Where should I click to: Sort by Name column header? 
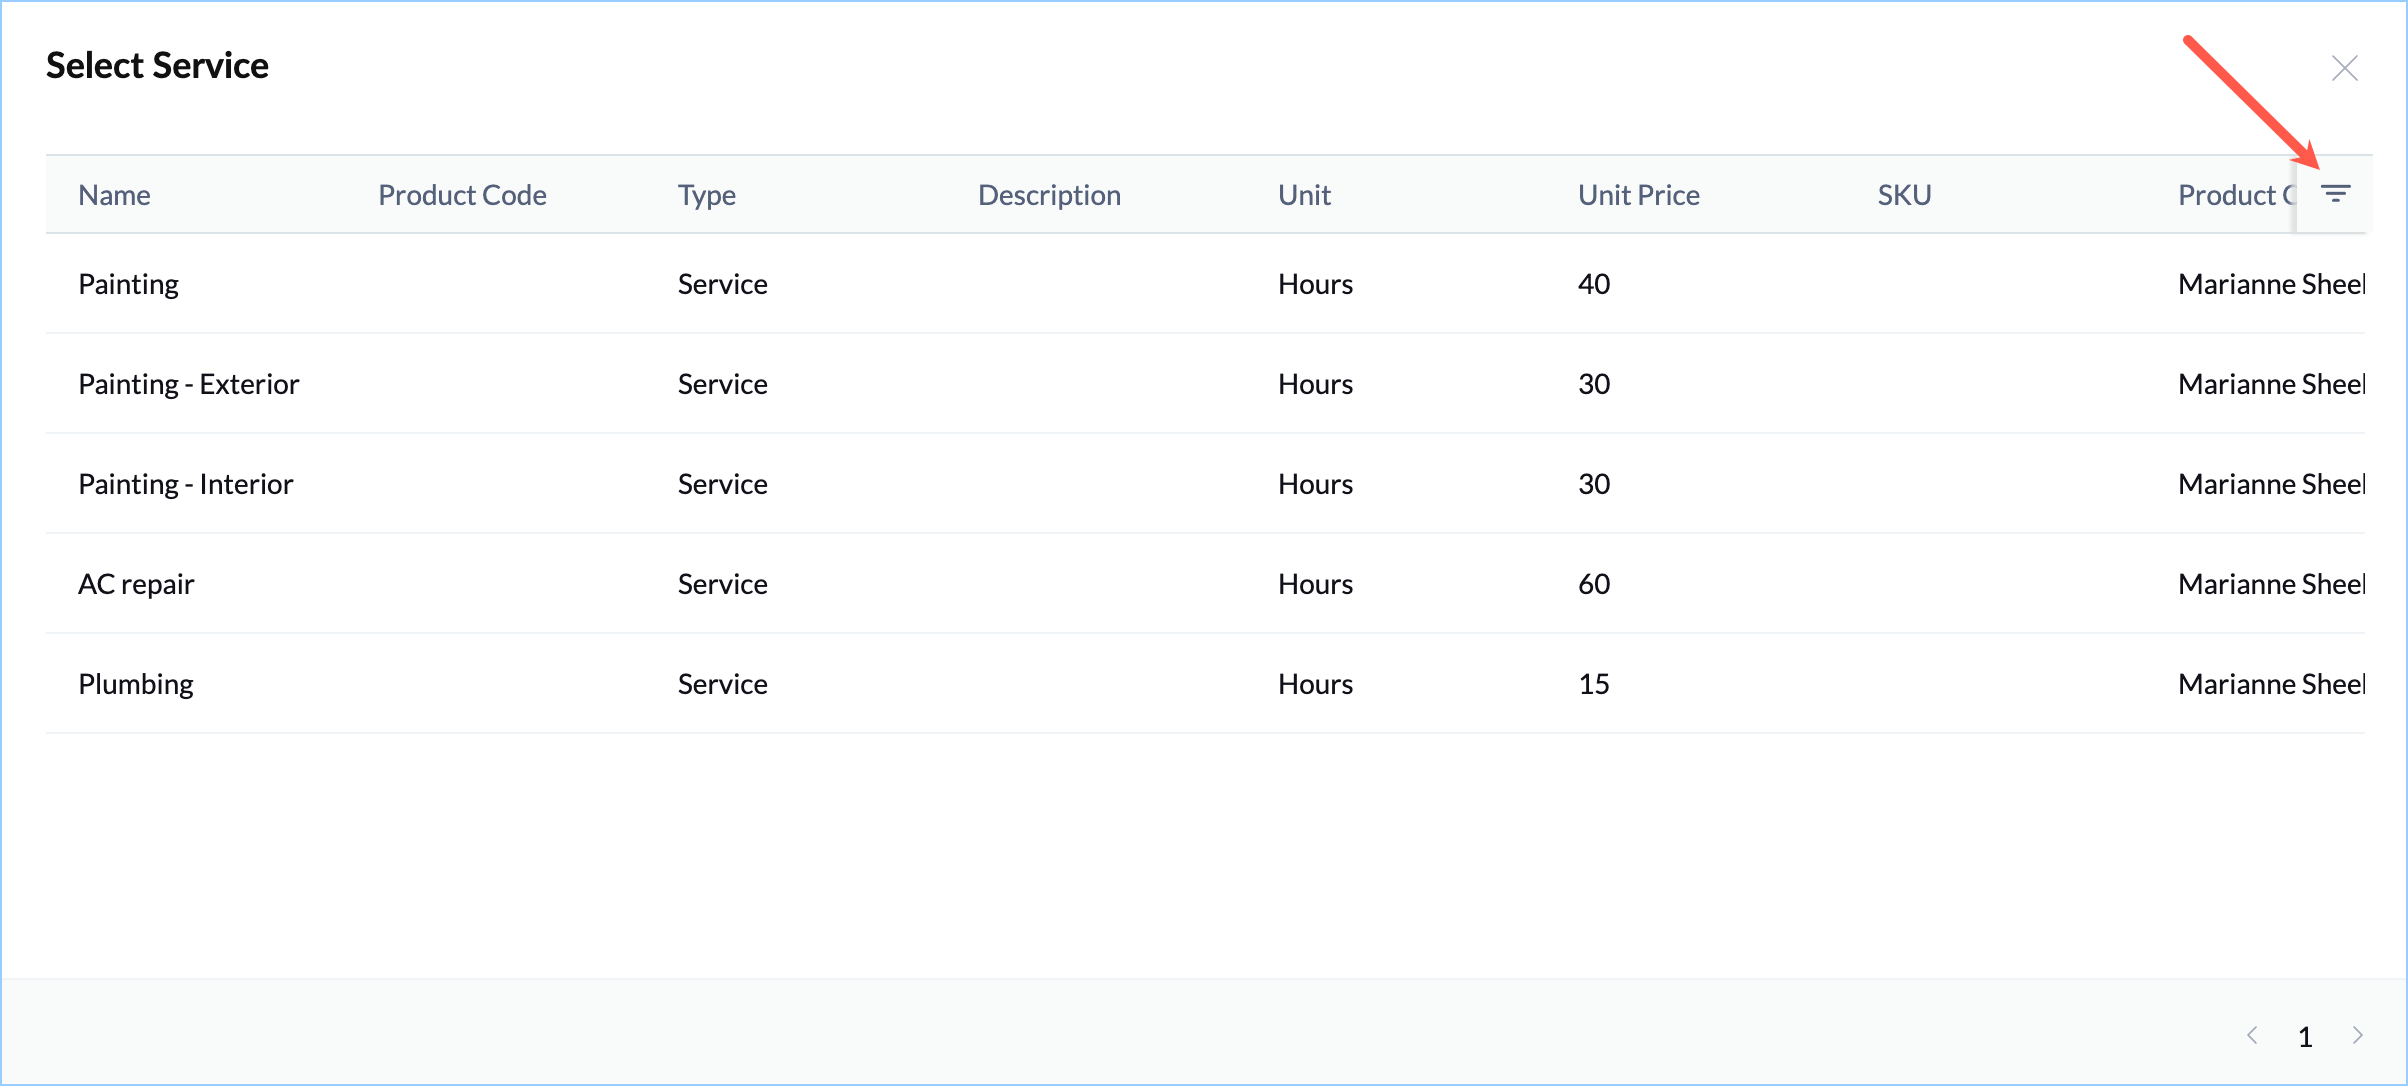click(x=115, y=195)
